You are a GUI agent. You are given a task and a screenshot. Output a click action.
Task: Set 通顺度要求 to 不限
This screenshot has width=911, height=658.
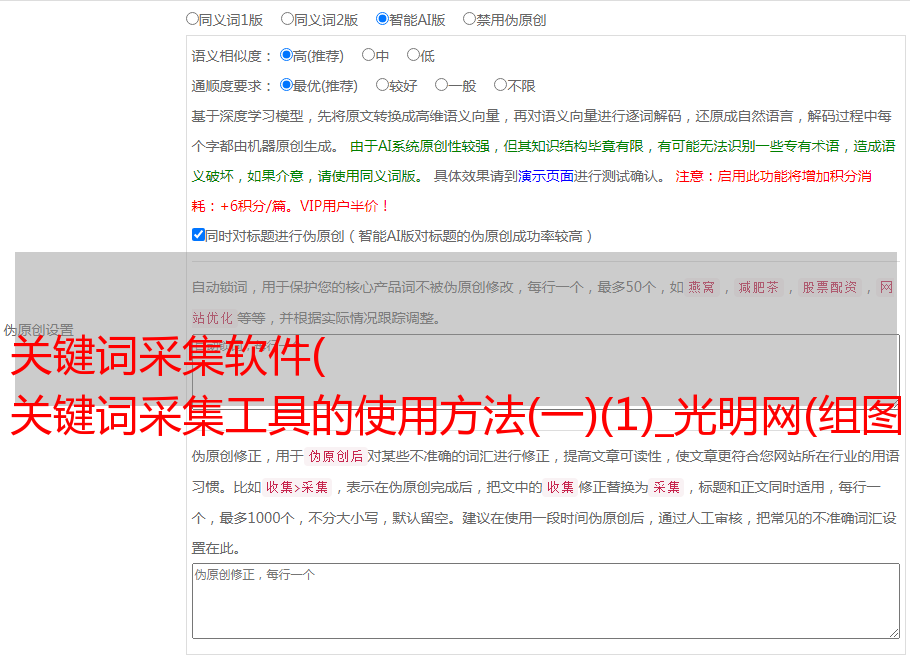tap(500, 85)
